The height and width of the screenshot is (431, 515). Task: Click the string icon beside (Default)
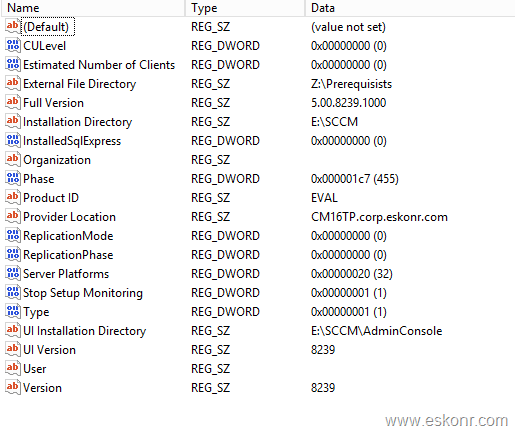coord(13,26)
